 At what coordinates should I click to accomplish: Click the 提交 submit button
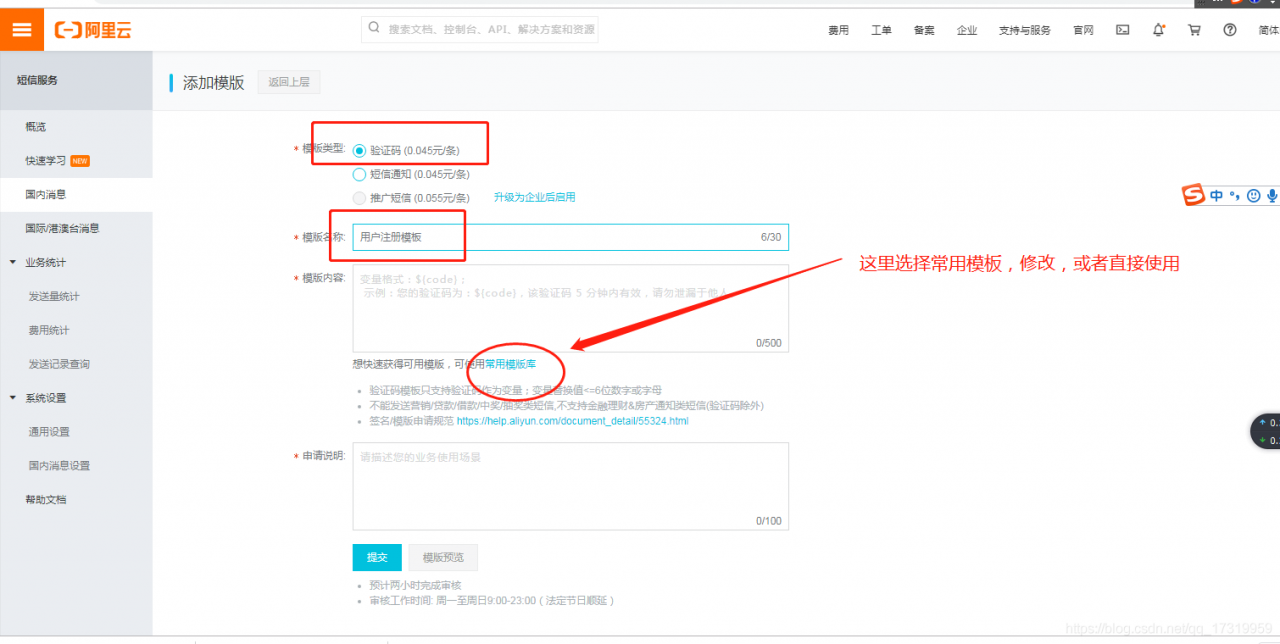tap(377, 557)
